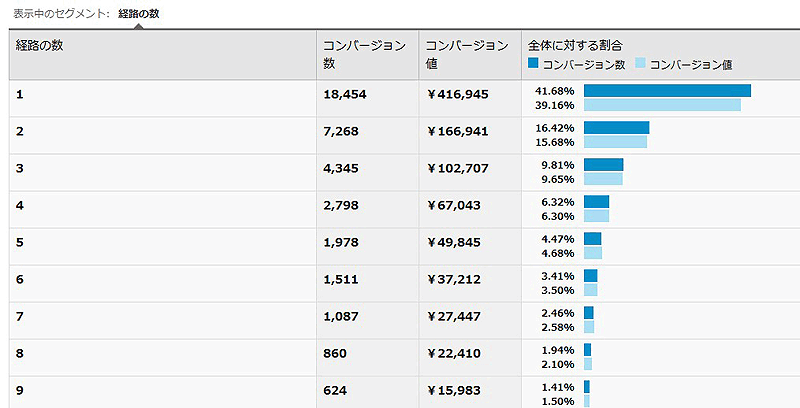
Task: Click the 16.42% conversion count bar
Action: click(x=616, y=128)
